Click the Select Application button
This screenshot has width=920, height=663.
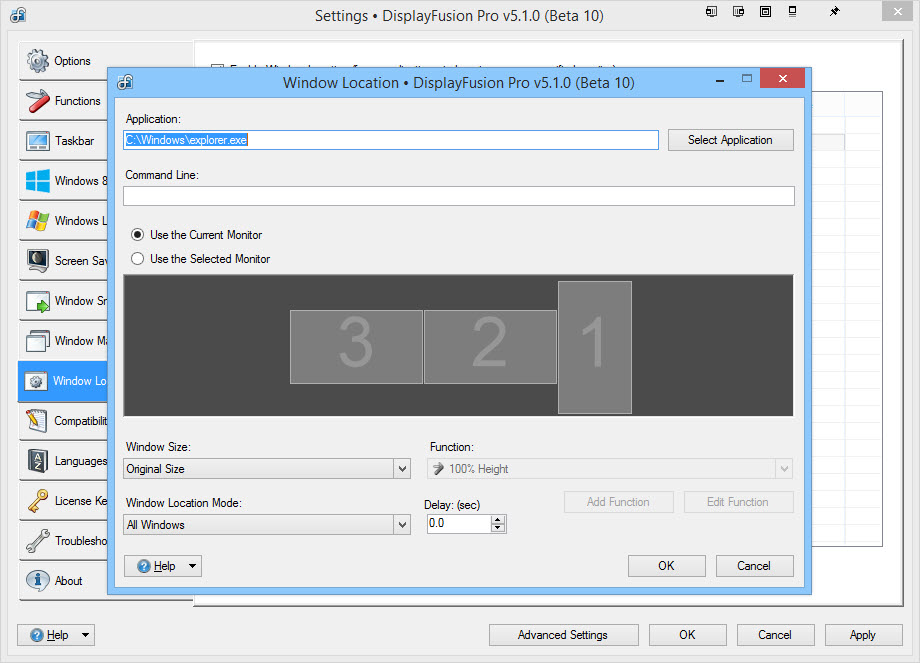pos(730,140)
